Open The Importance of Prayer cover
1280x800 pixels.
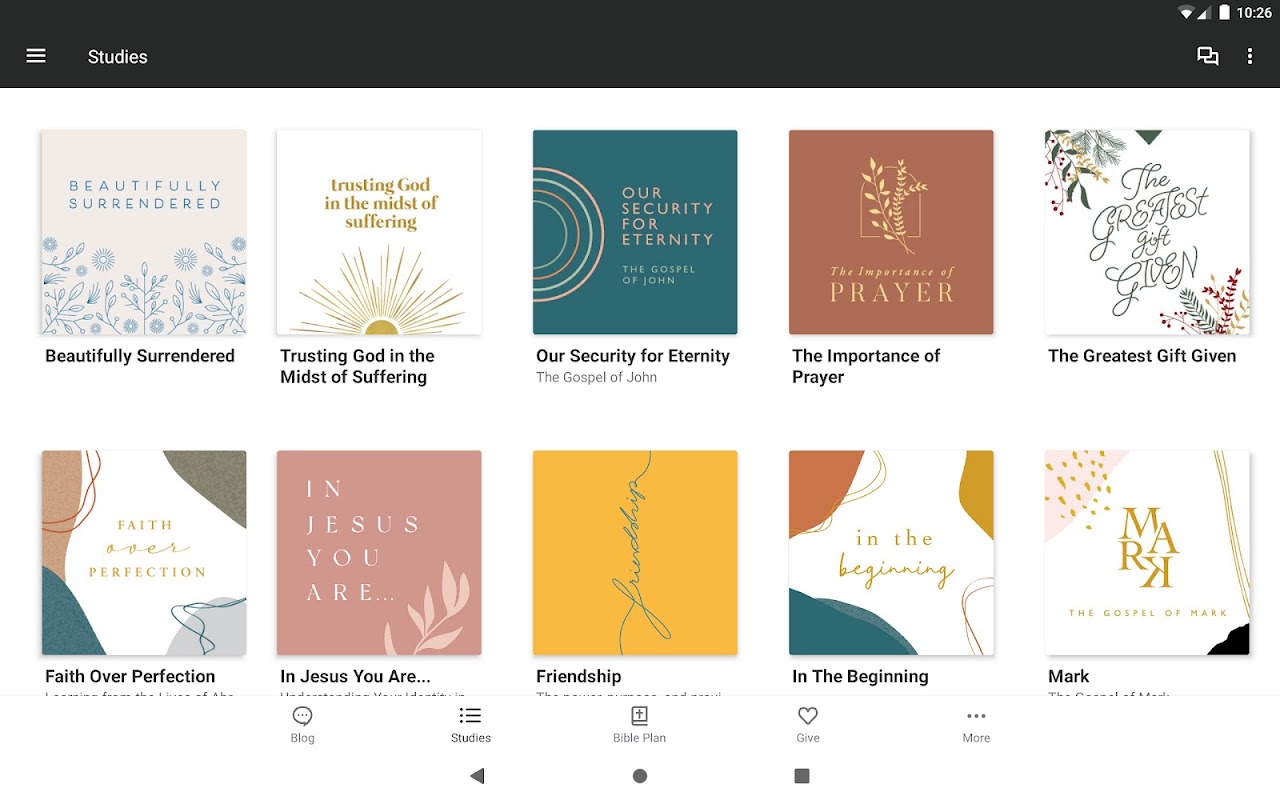pos(891,232)
